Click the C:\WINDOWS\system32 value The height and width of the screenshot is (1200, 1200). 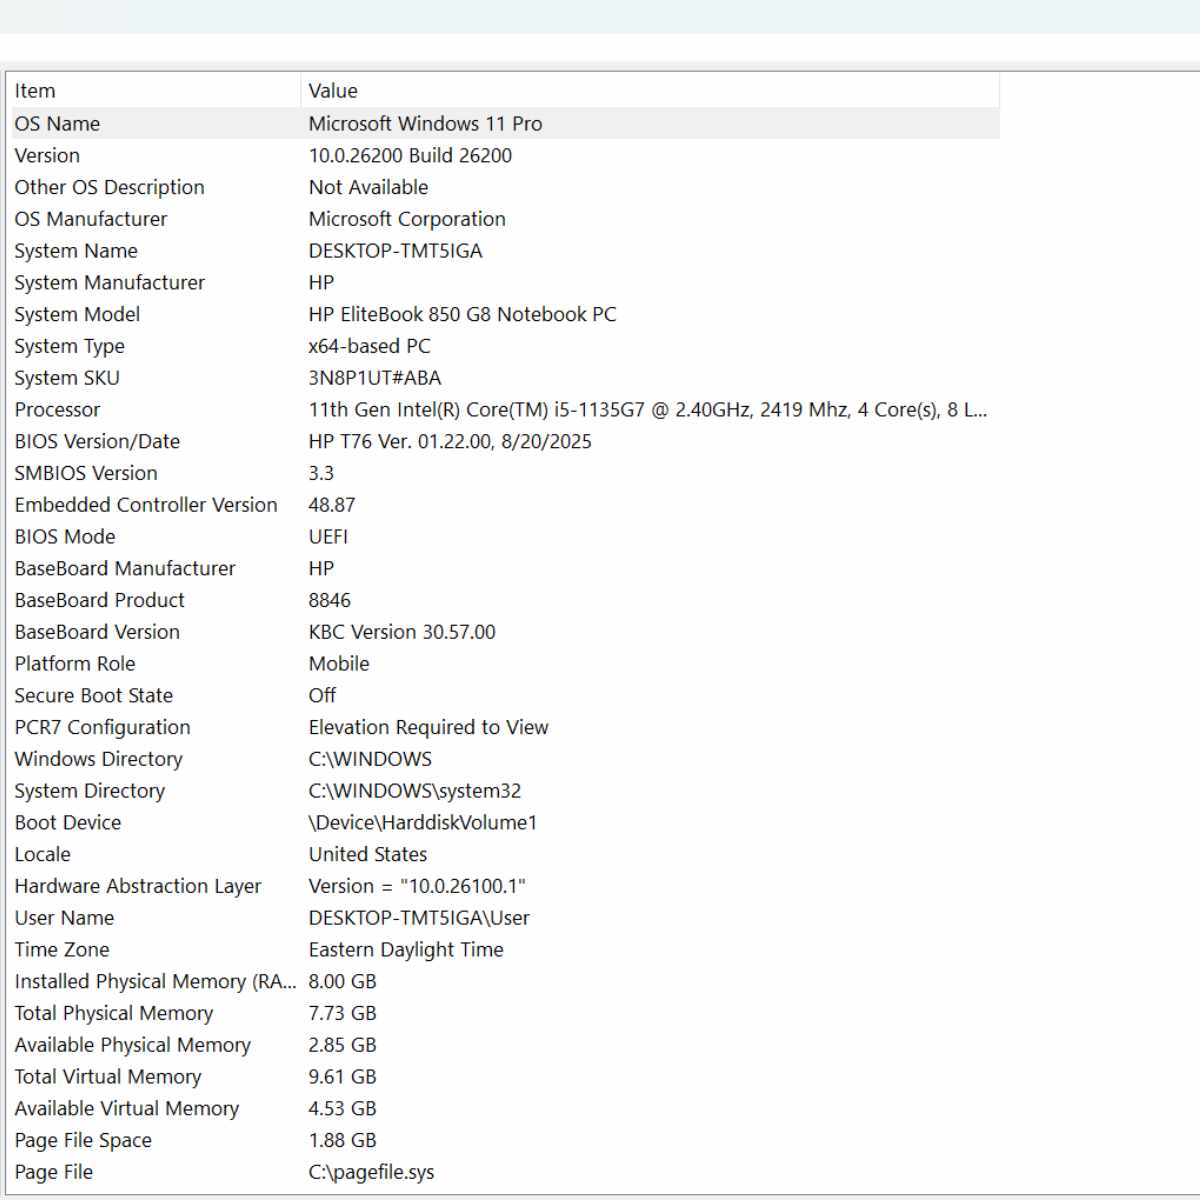coord(415,791)
